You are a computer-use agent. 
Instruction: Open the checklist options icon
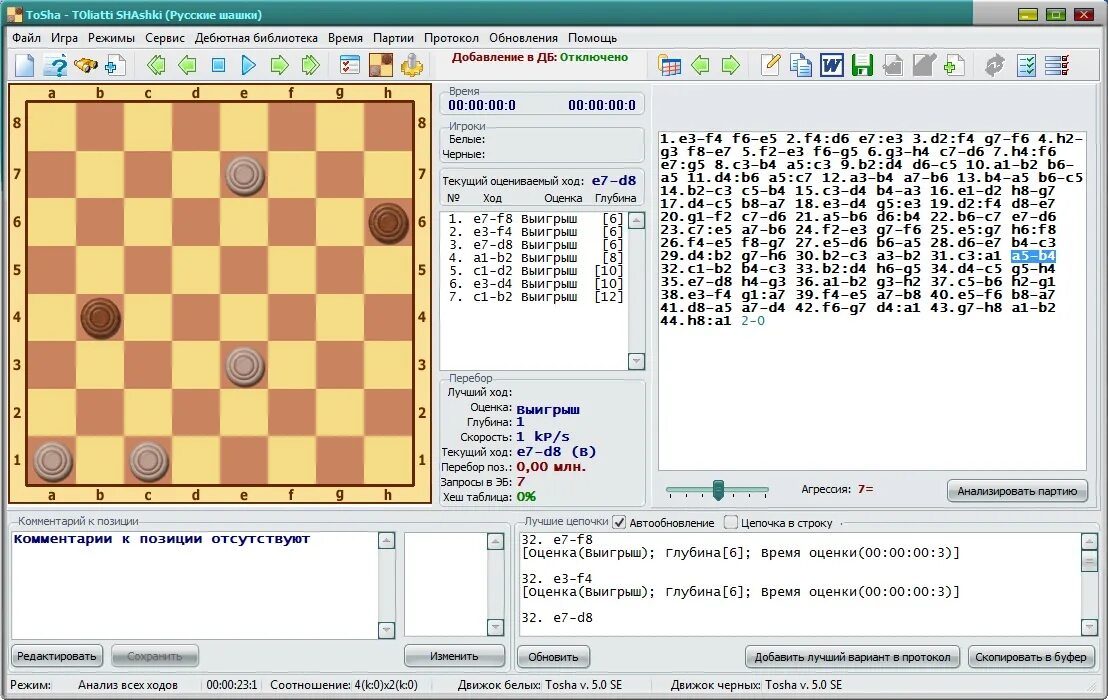click(350, 66)
